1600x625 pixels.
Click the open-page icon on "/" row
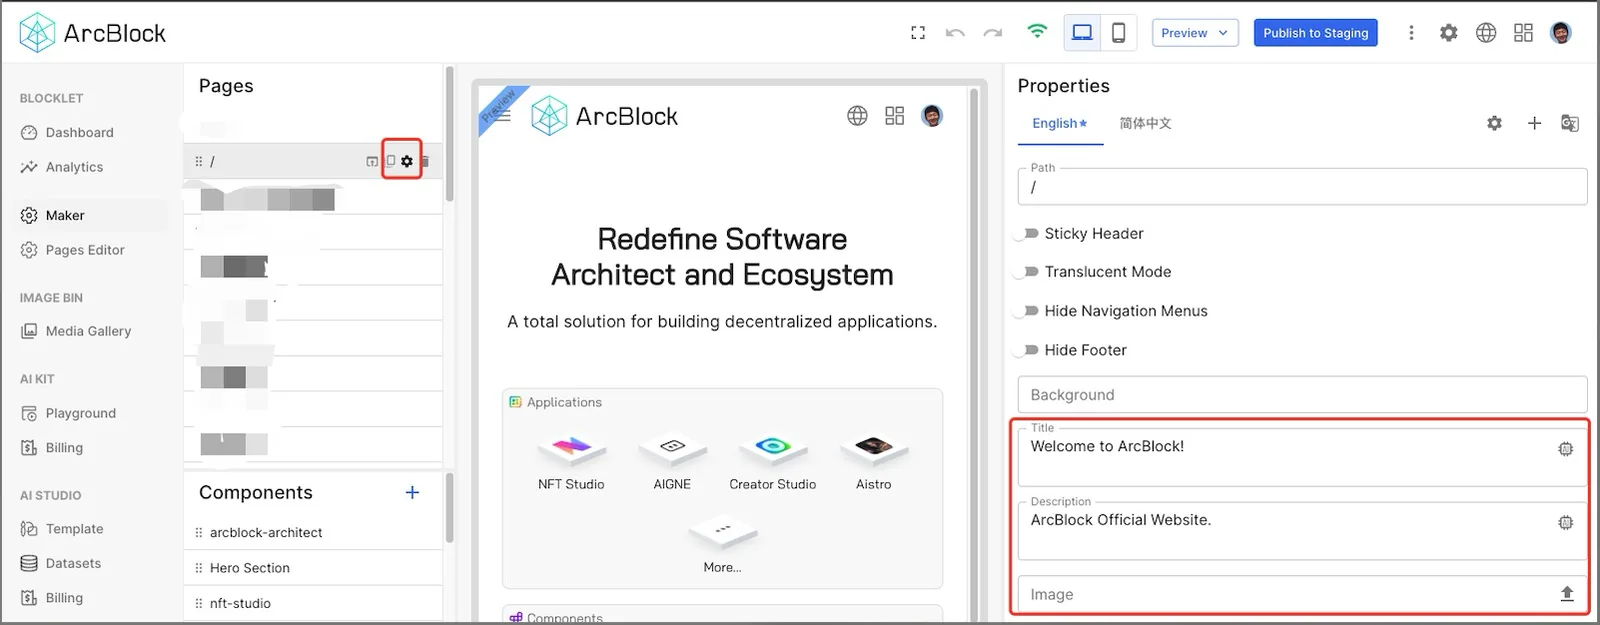[x=372, y=161]
